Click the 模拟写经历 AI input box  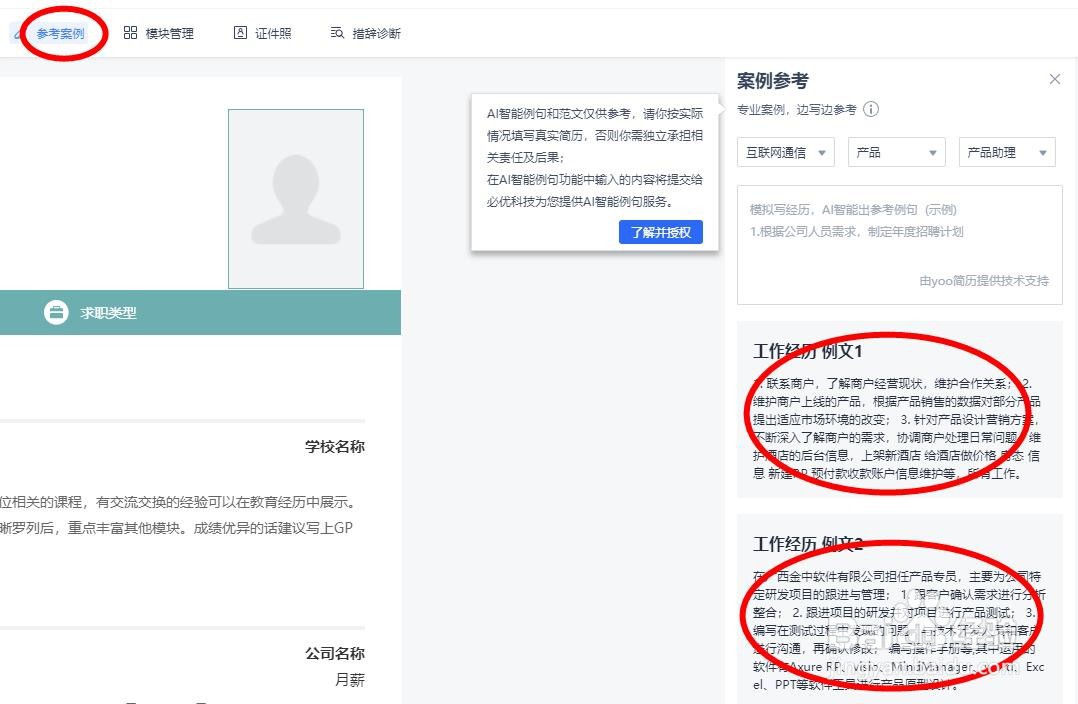(900, 244)
